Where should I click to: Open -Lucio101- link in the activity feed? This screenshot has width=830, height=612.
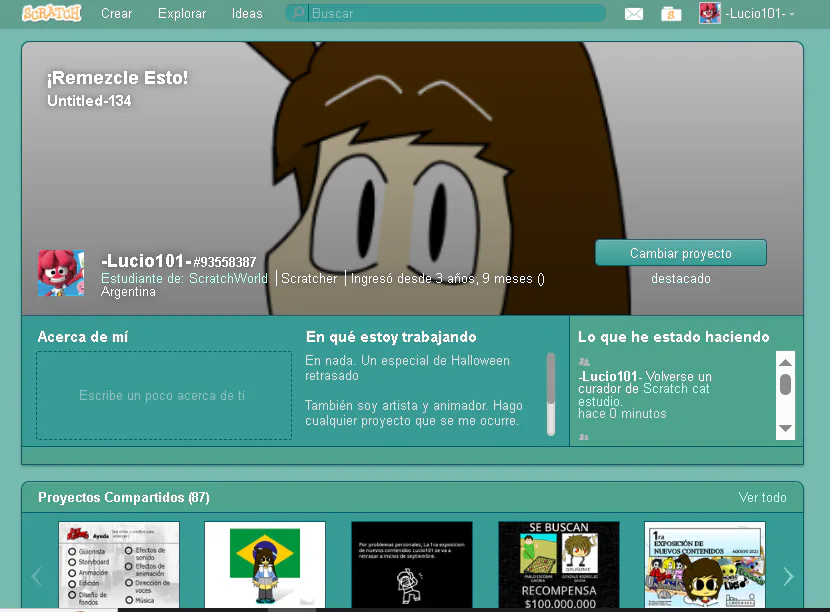[x=610, y=376]
